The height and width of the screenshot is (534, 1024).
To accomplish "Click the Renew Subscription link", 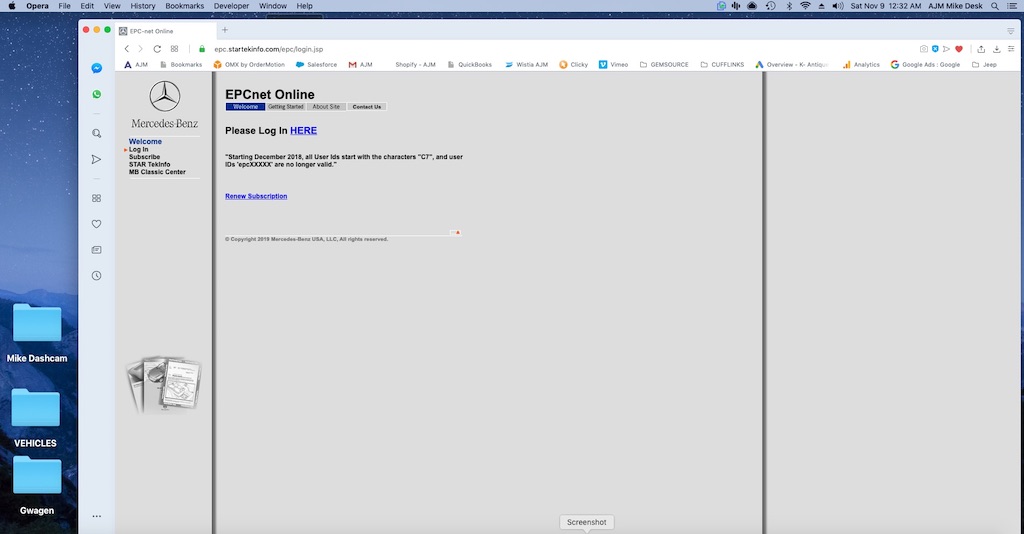I will pyautogui.click(x=256, y=196).
